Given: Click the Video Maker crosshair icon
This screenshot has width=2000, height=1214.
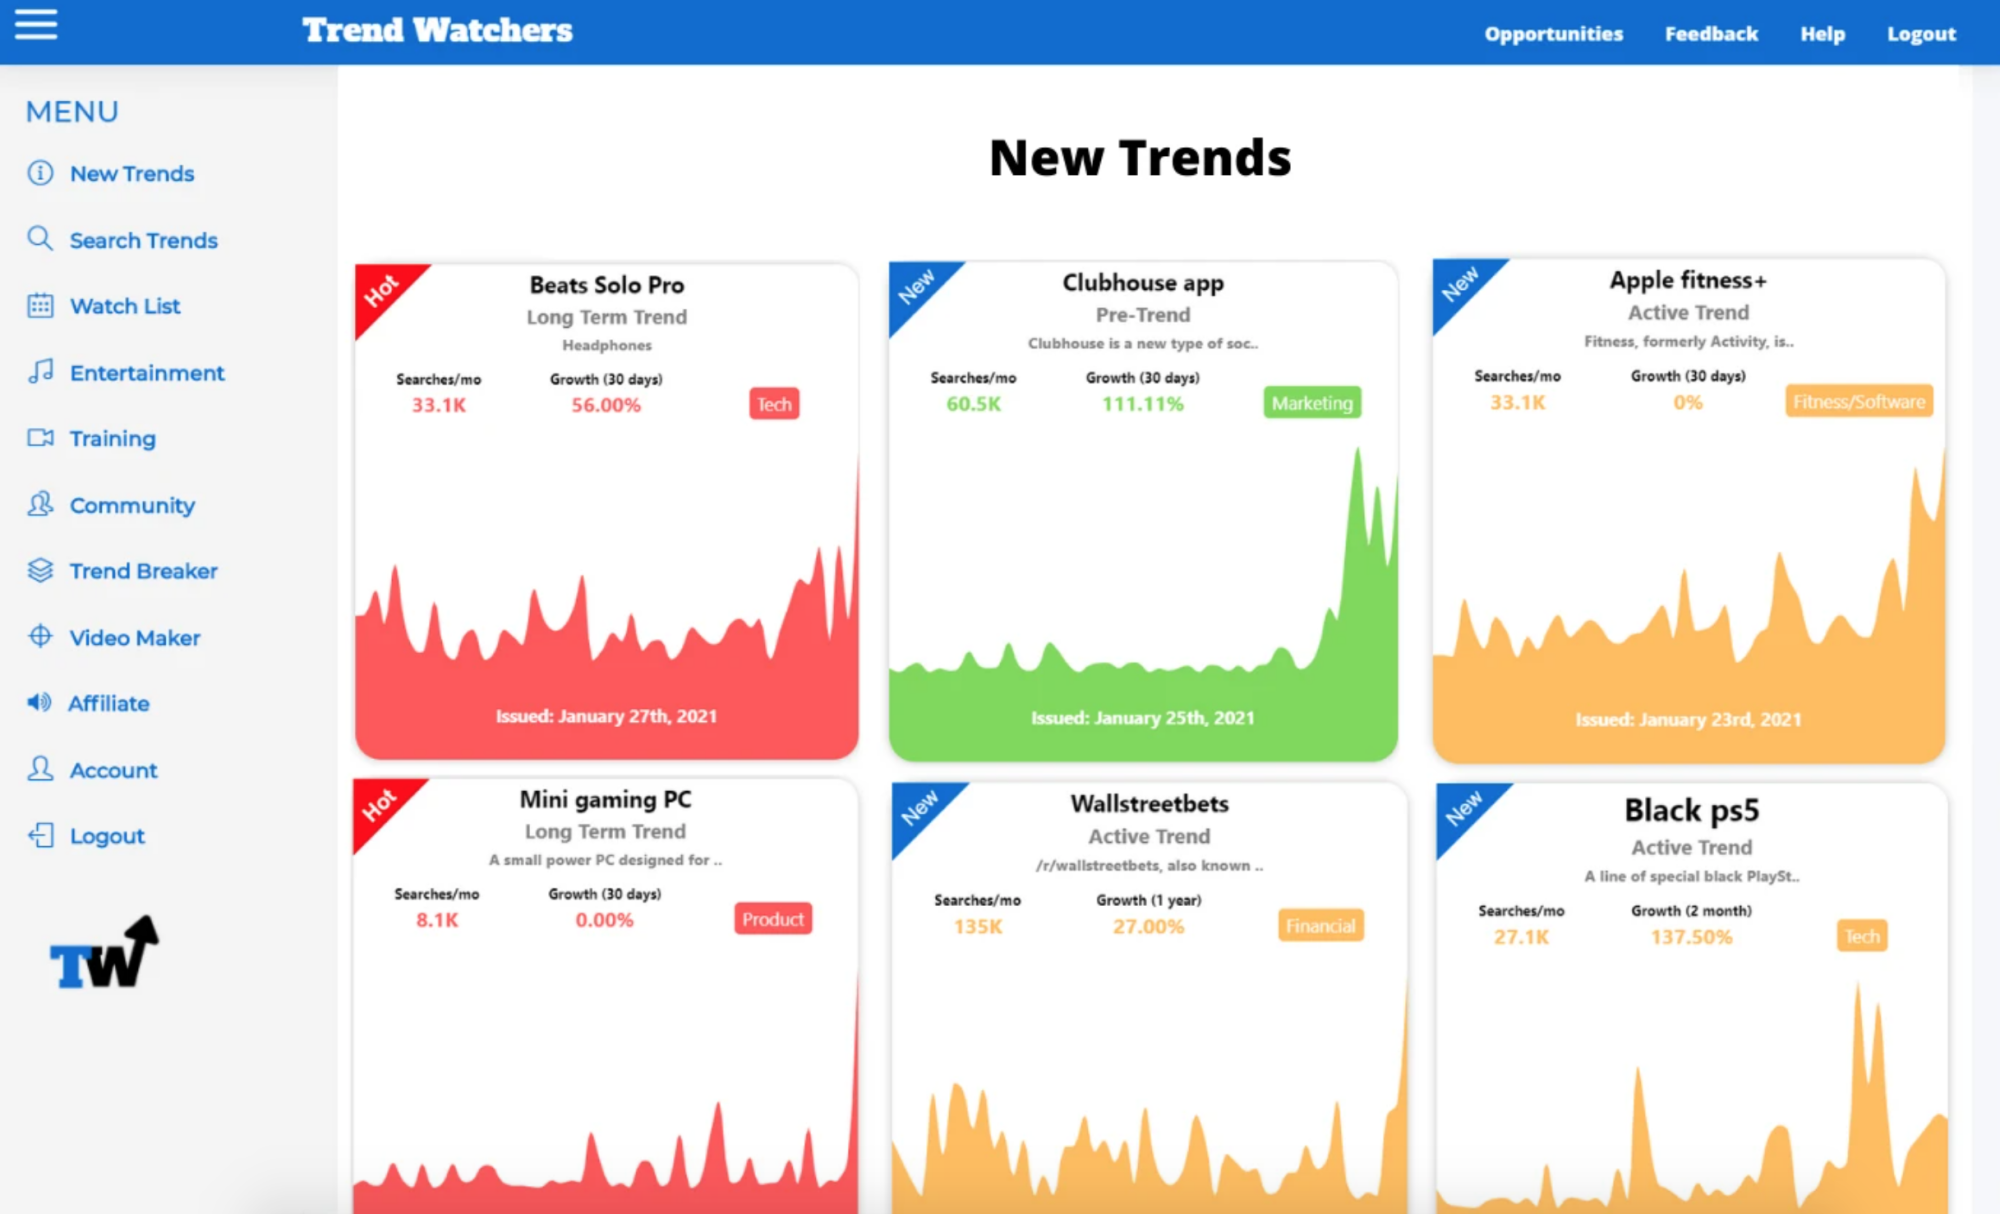Looking at the screenshot, I should tap(40, 636).
